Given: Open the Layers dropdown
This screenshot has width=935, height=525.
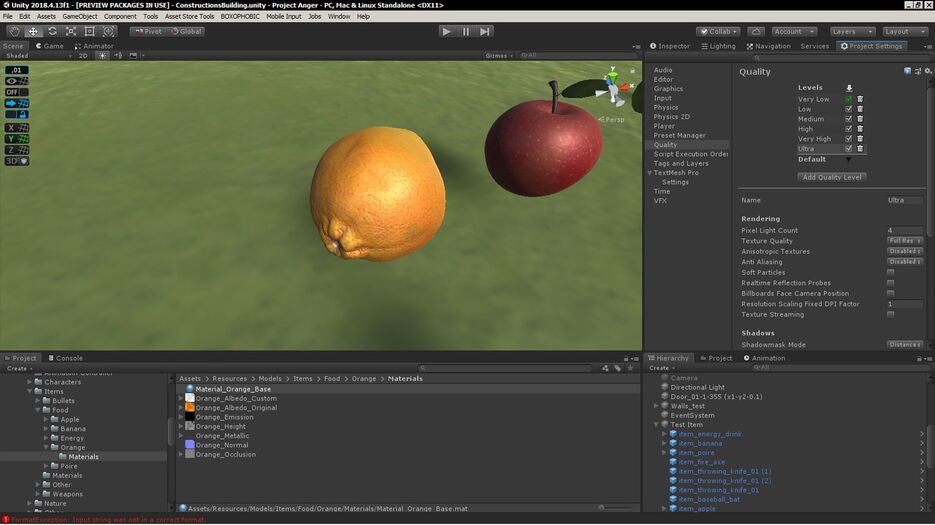Looking at the screenshot, I should tap(852, 31).
